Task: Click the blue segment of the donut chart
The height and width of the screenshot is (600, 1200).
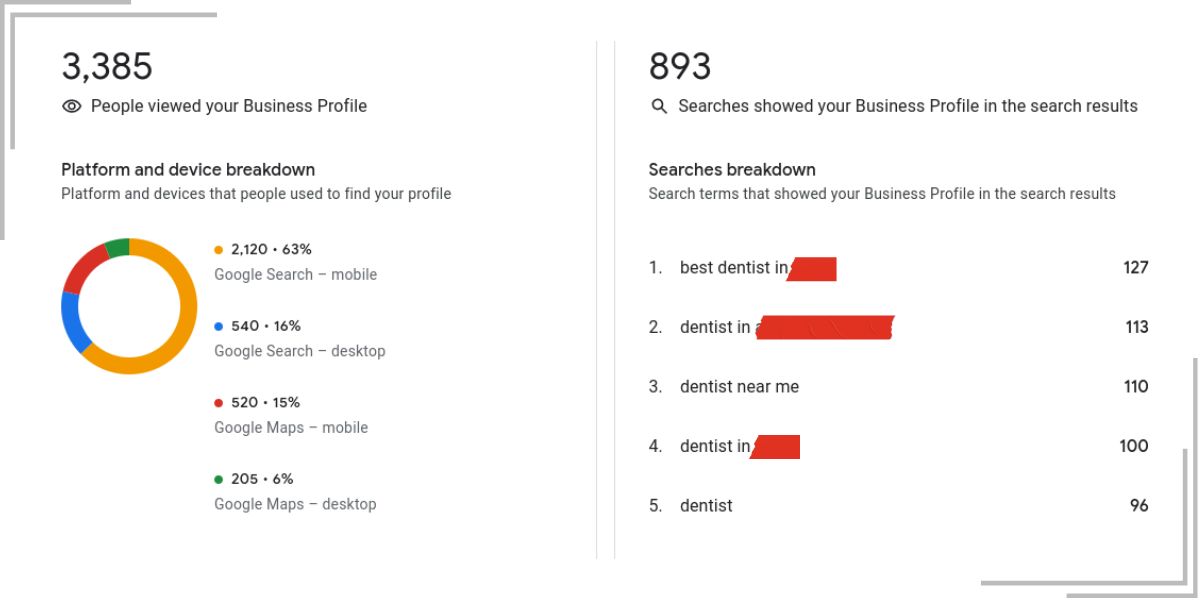Action: [x=71, y=322]
